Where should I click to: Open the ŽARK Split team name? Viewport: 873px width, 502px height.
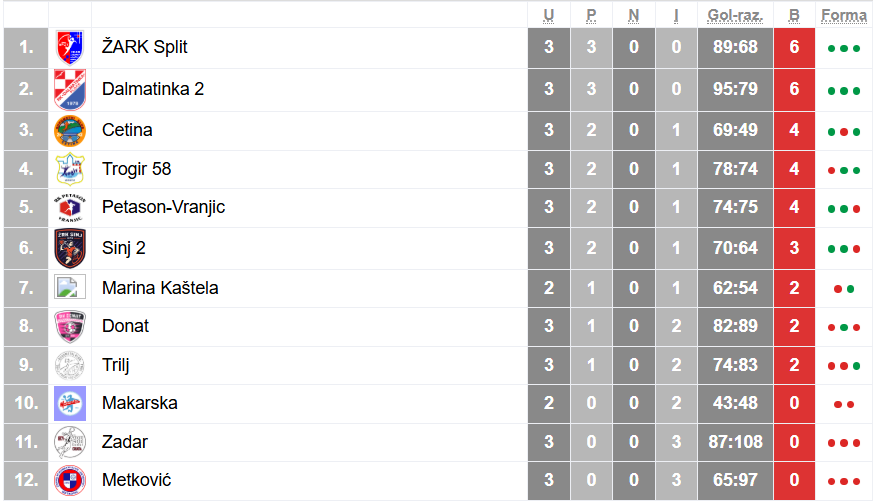[x=145, y=47]
